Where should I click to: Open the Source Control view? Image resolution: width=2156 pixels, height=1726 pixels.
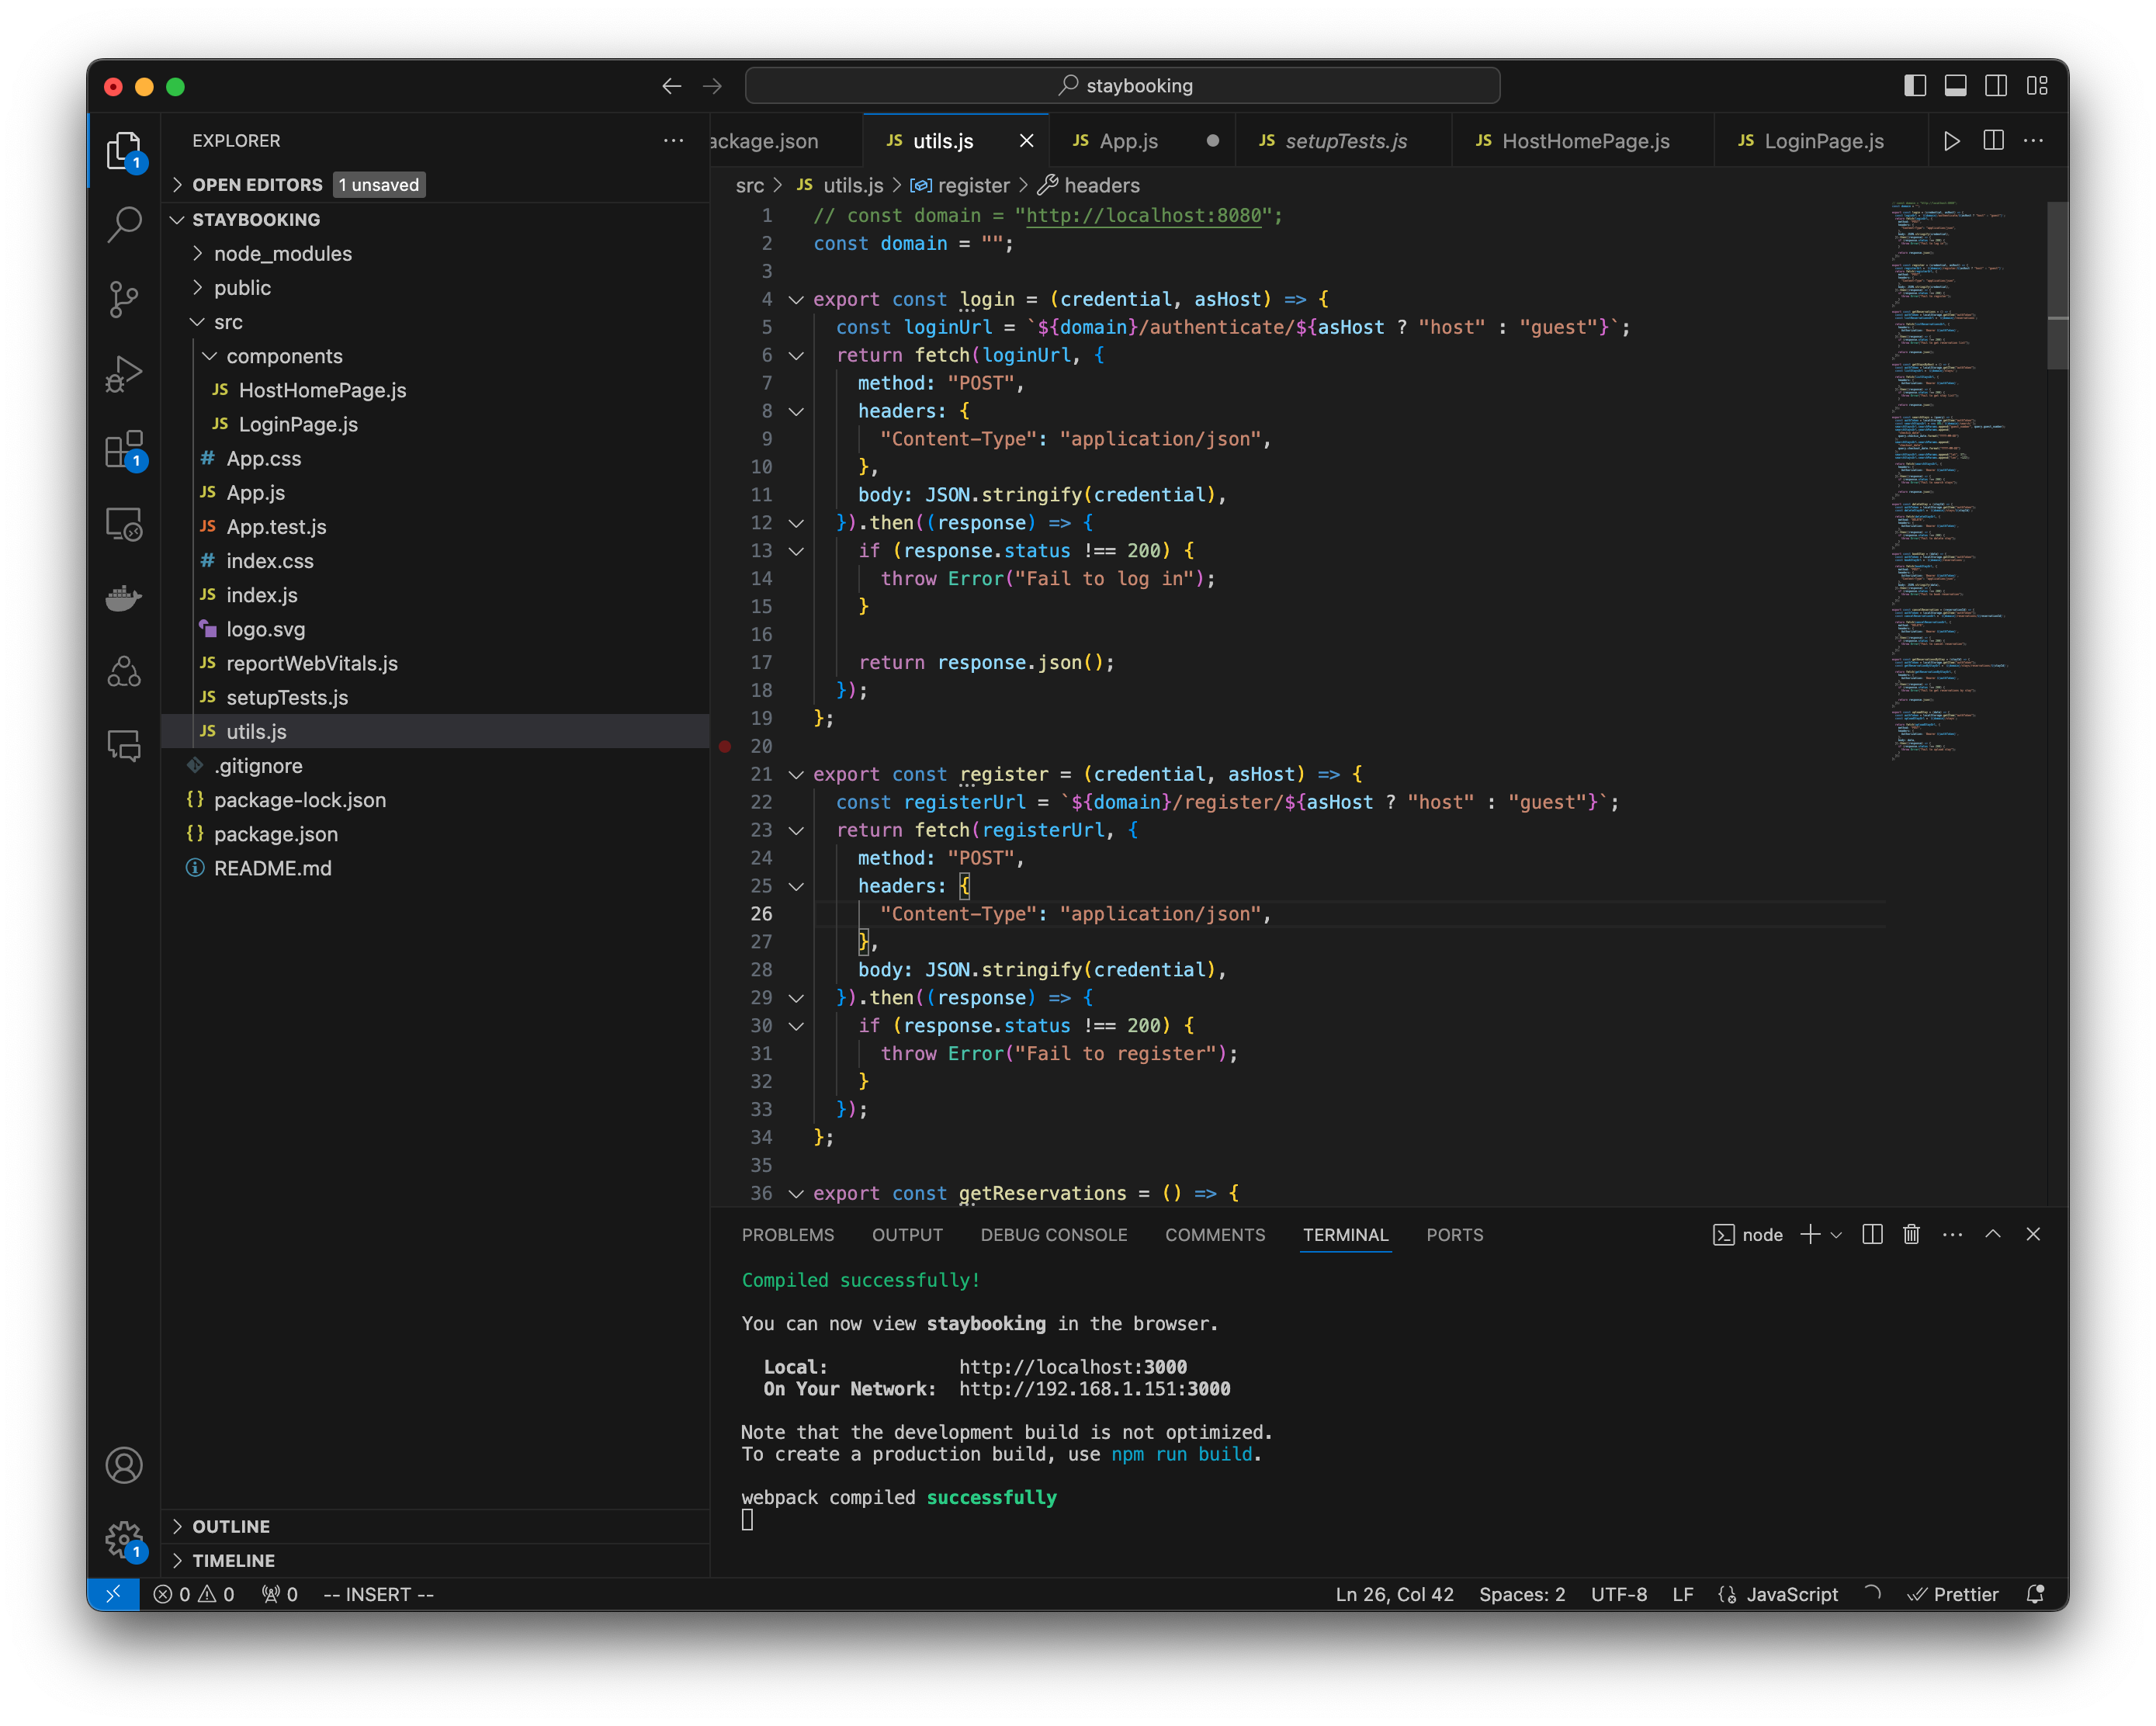click(124, 299)
